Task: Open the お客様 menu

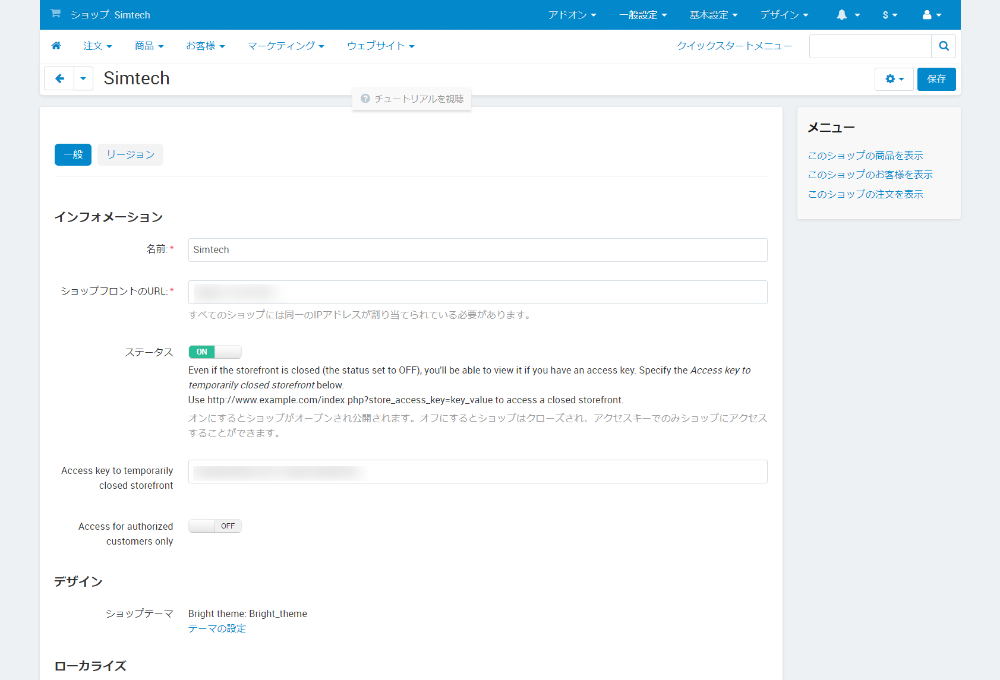Action: 205,46
